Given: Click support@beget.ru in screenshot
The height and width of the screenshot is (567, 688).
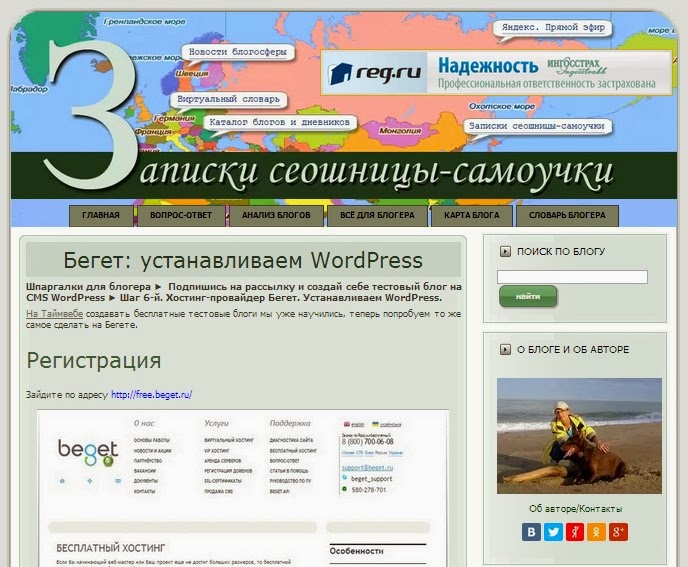Looking at the screenshot, I should (x=367, y=468).
